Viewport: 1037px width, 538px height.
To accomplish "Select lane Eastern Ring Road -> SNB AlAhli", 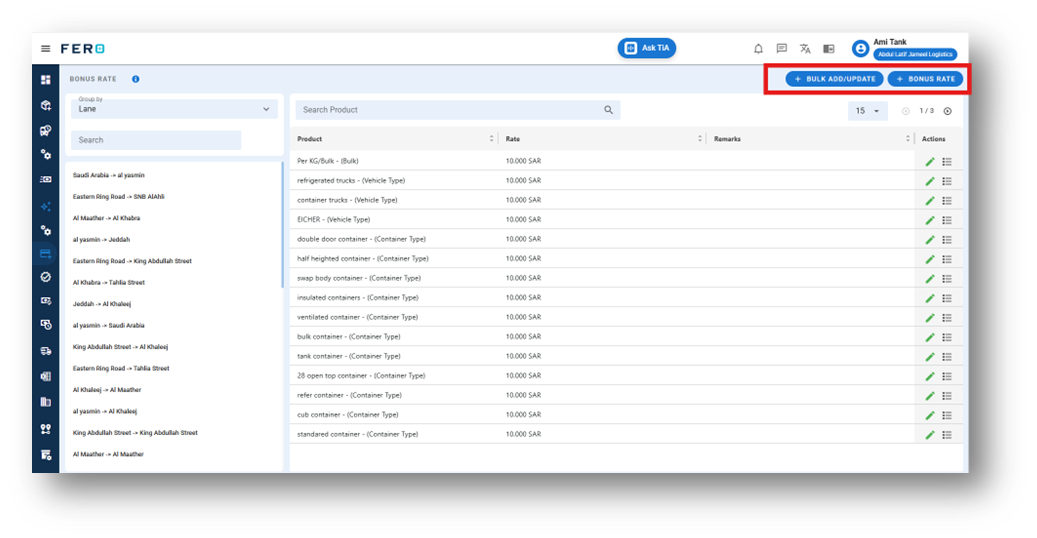I will coord(118,197).
